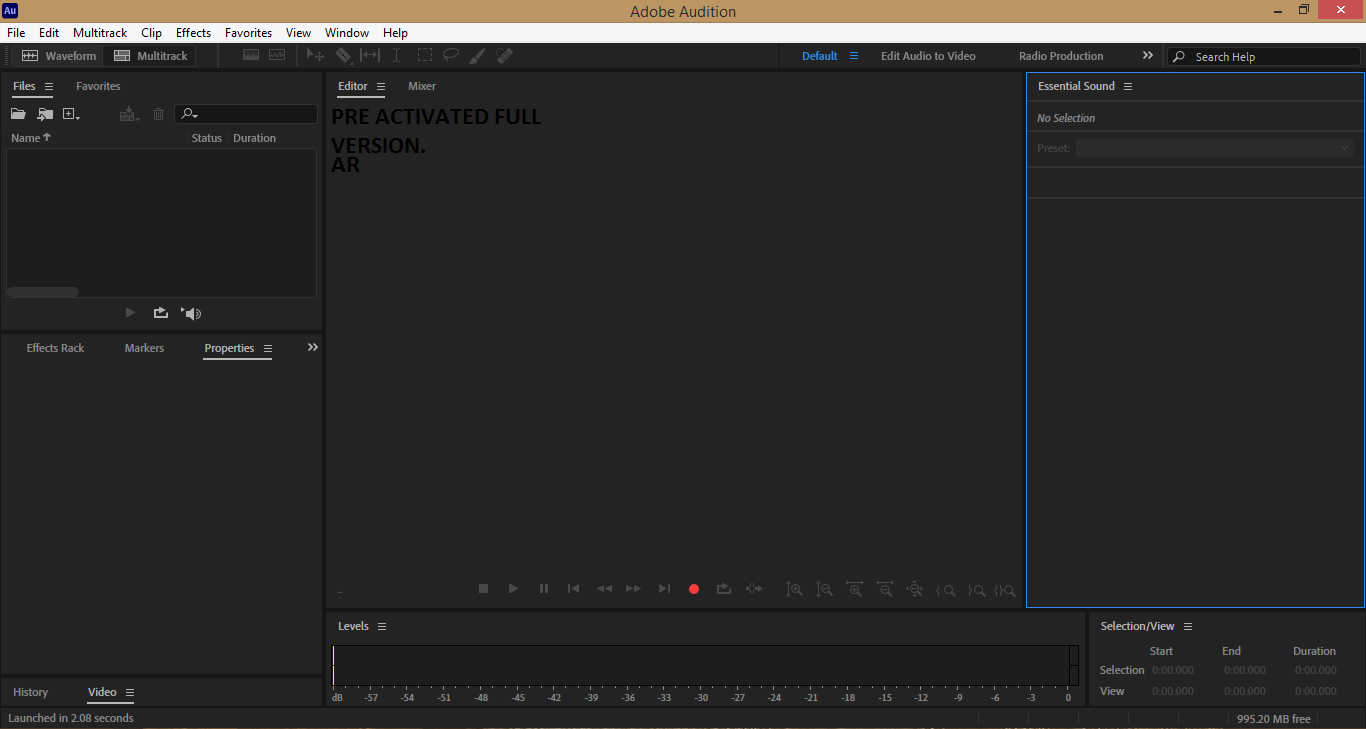Toggle auto-play speaker in Files panel
This screenshot has height=729, width=1366.
(191, 313)
